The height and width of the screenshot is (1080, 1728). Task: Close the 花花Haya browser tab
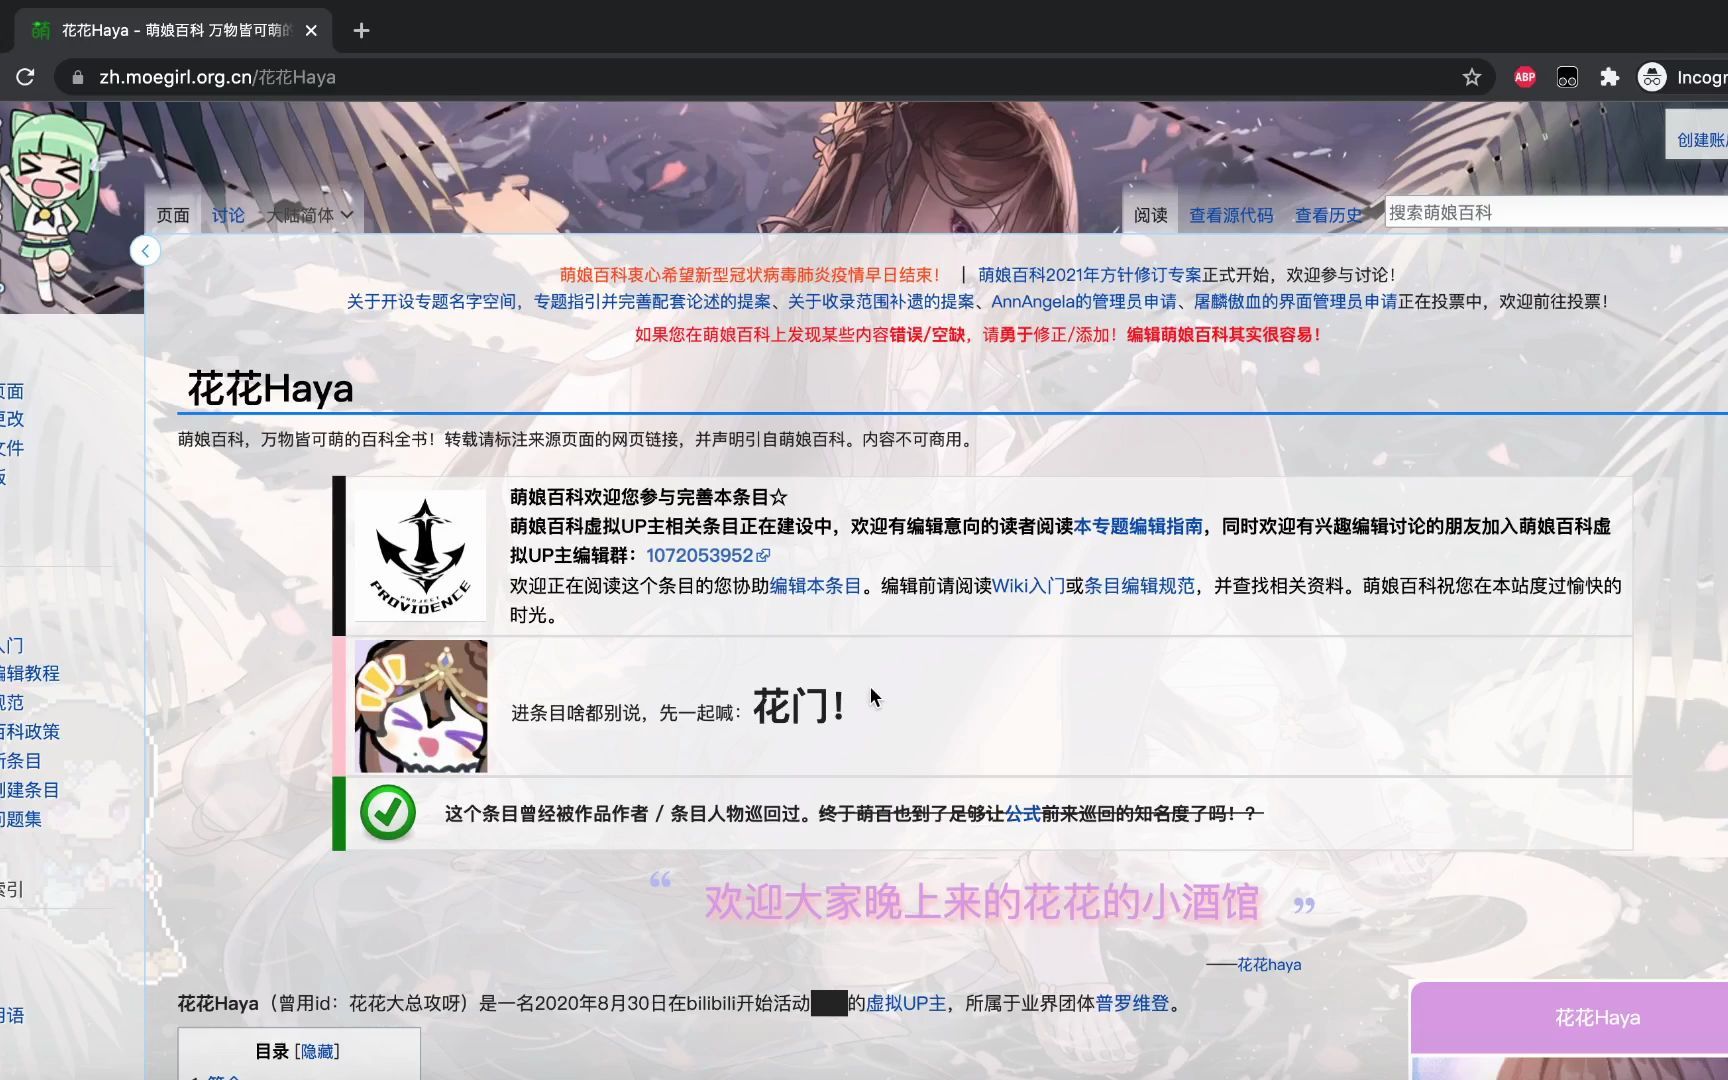click(x=311, y=31)
